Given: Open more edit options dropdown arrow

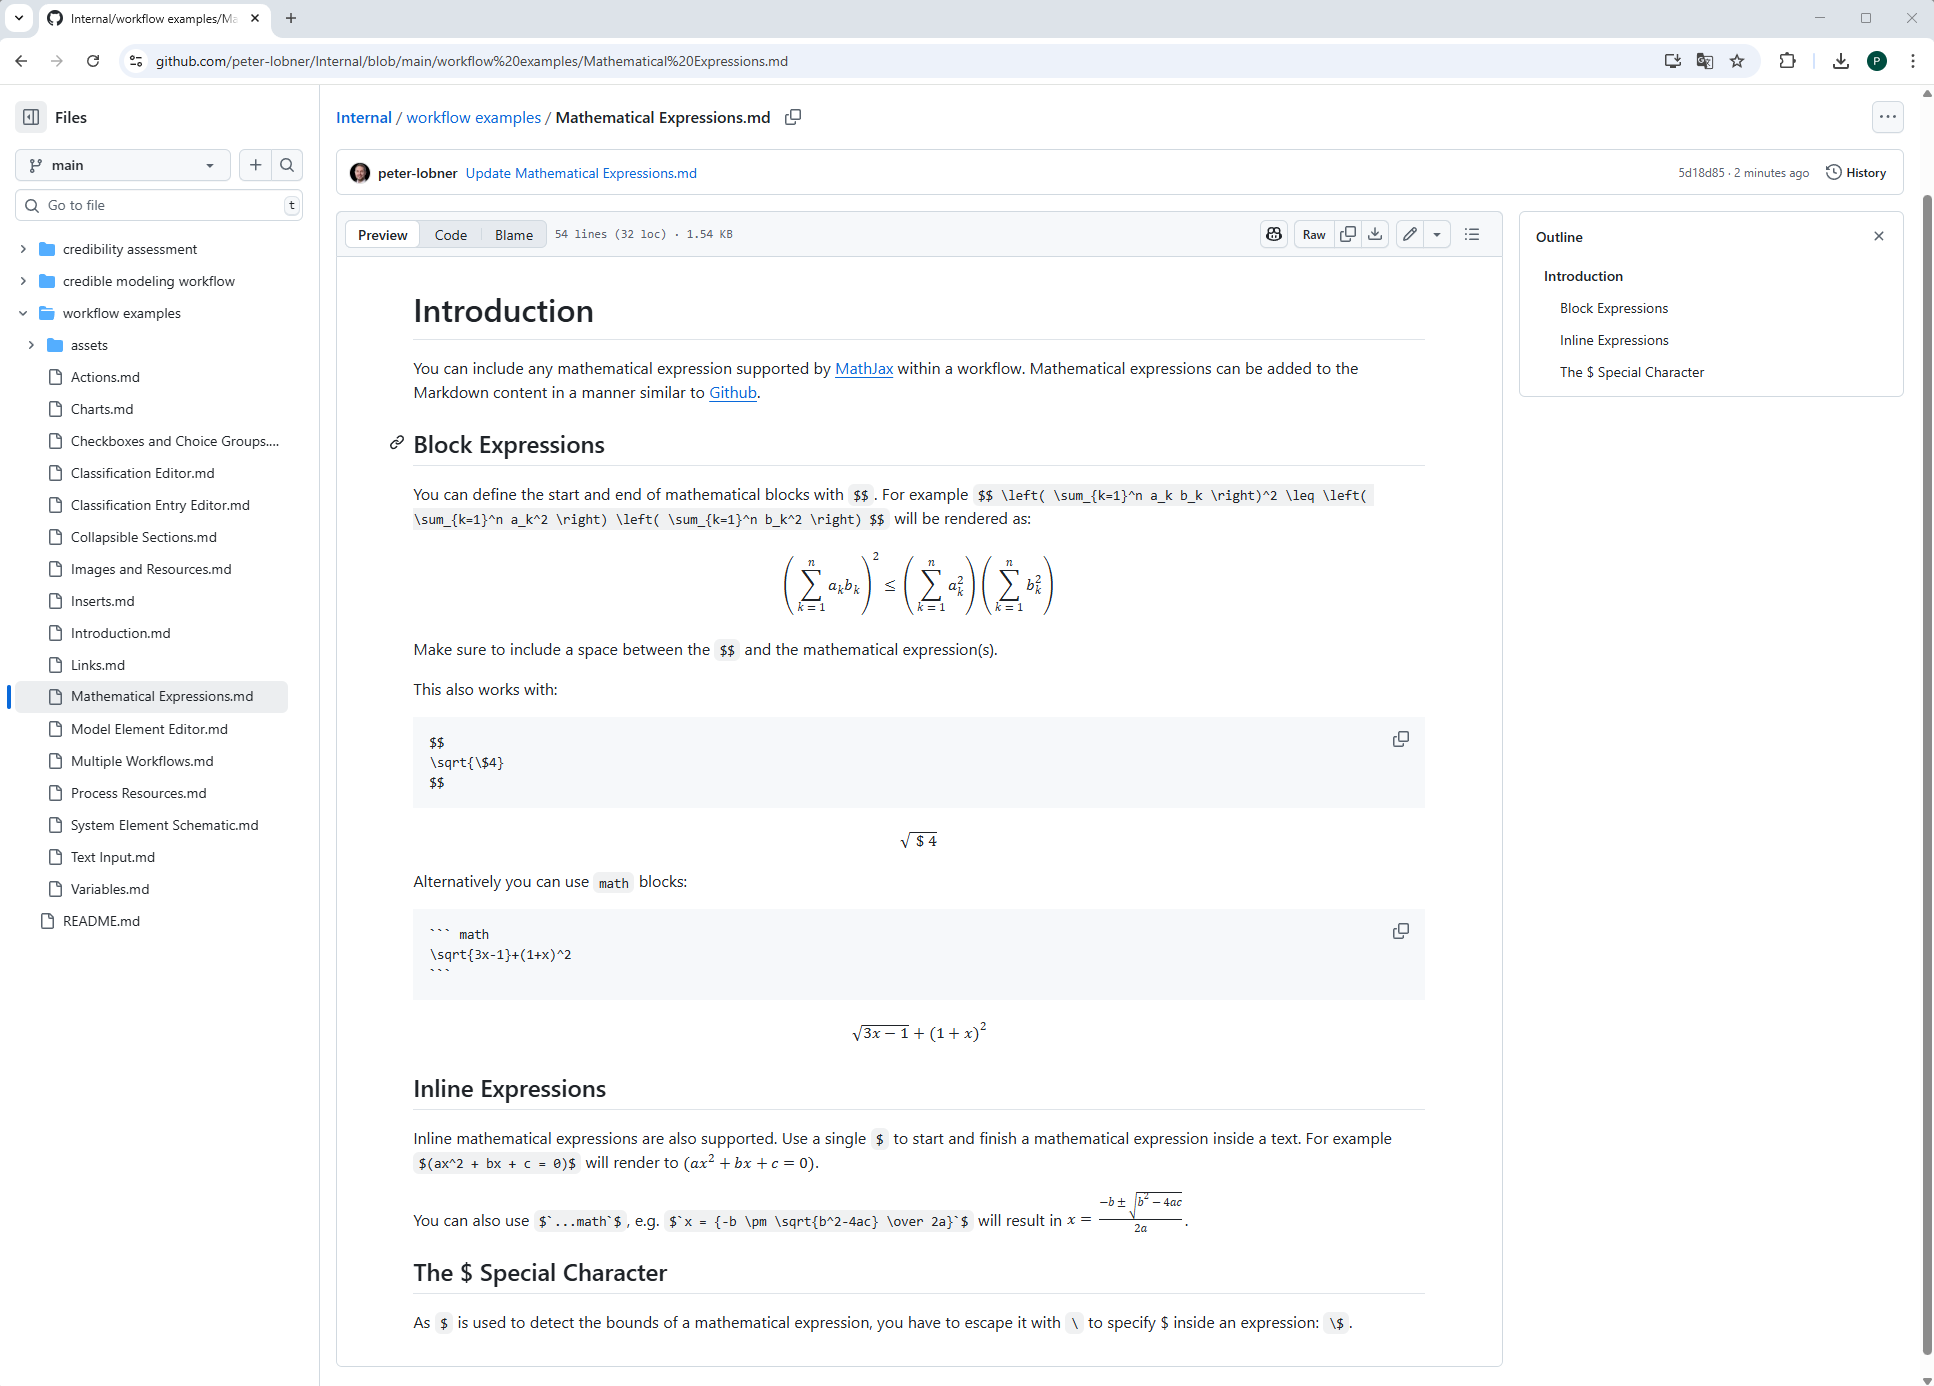Looking at the screenshot, I should [1437, 234].
